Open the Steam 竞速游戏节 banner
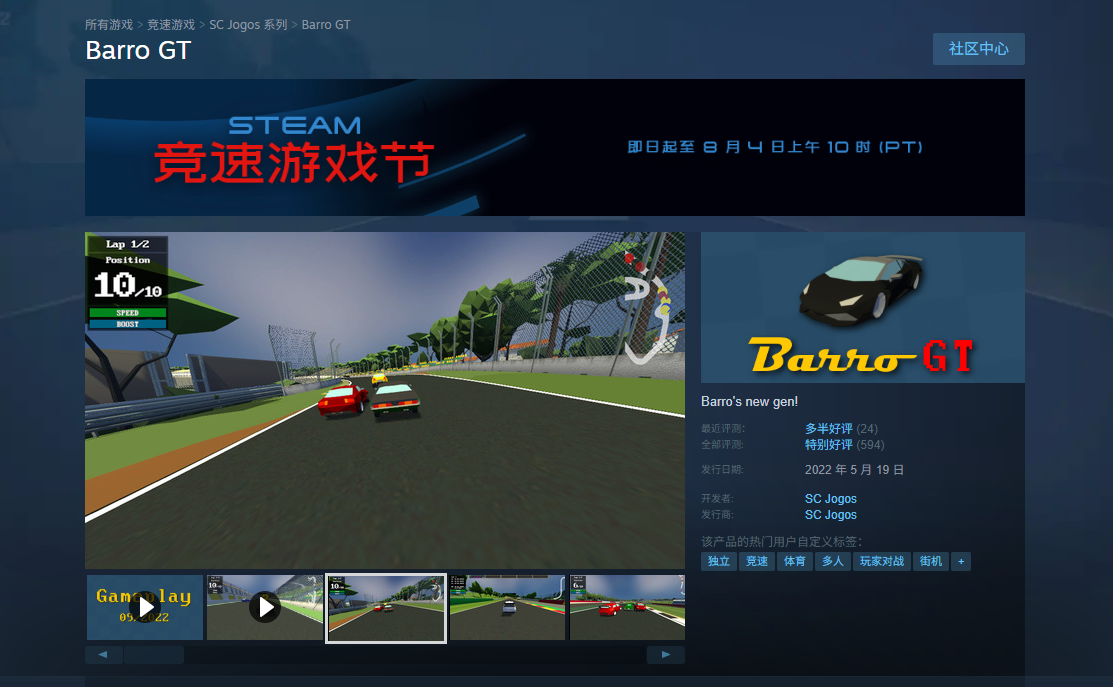Screen dimensions: 1113x687 554,148
